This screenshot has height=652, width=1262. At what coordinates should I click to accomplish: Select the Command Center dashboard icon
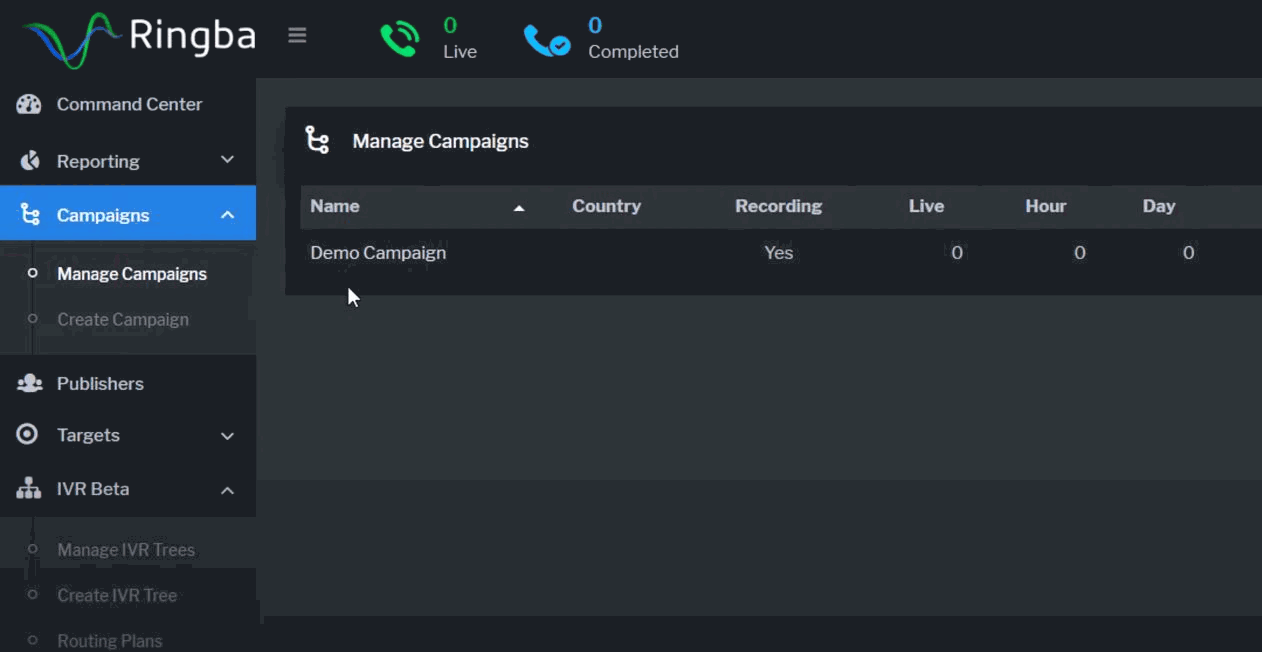[28, 103]
